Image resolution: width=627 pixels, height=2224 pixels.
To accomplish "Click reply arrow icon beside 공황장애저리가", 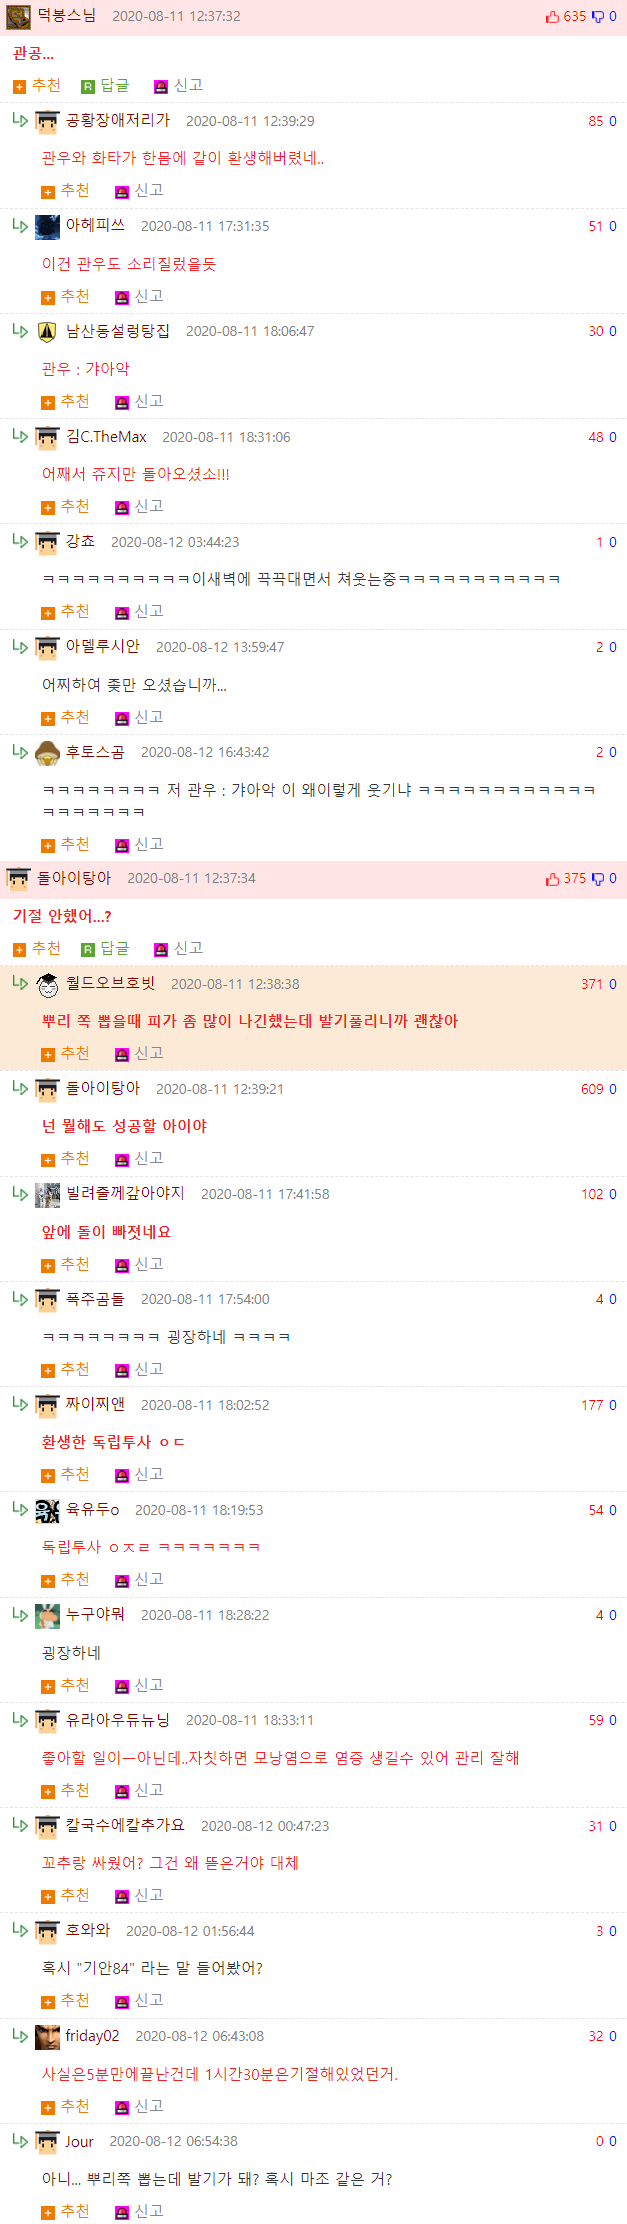I will pyautogui.click(x=20, y=120).
